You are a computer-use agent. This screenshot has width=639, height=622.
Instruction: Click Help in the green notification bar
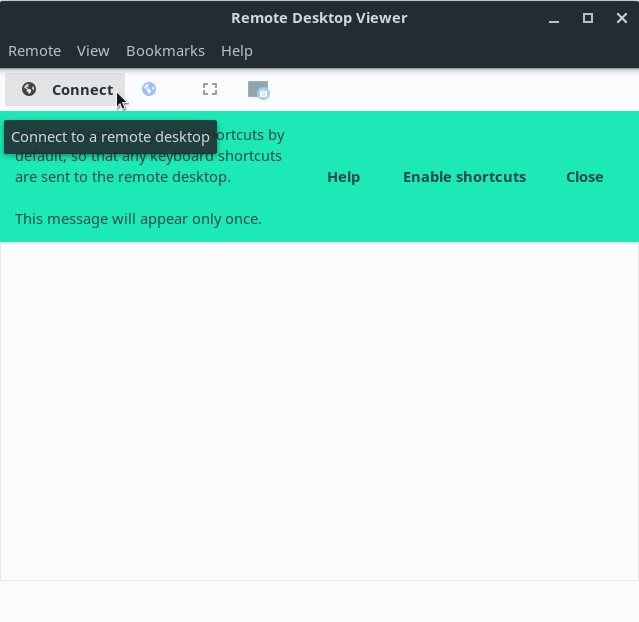click(x=343, y=177)
